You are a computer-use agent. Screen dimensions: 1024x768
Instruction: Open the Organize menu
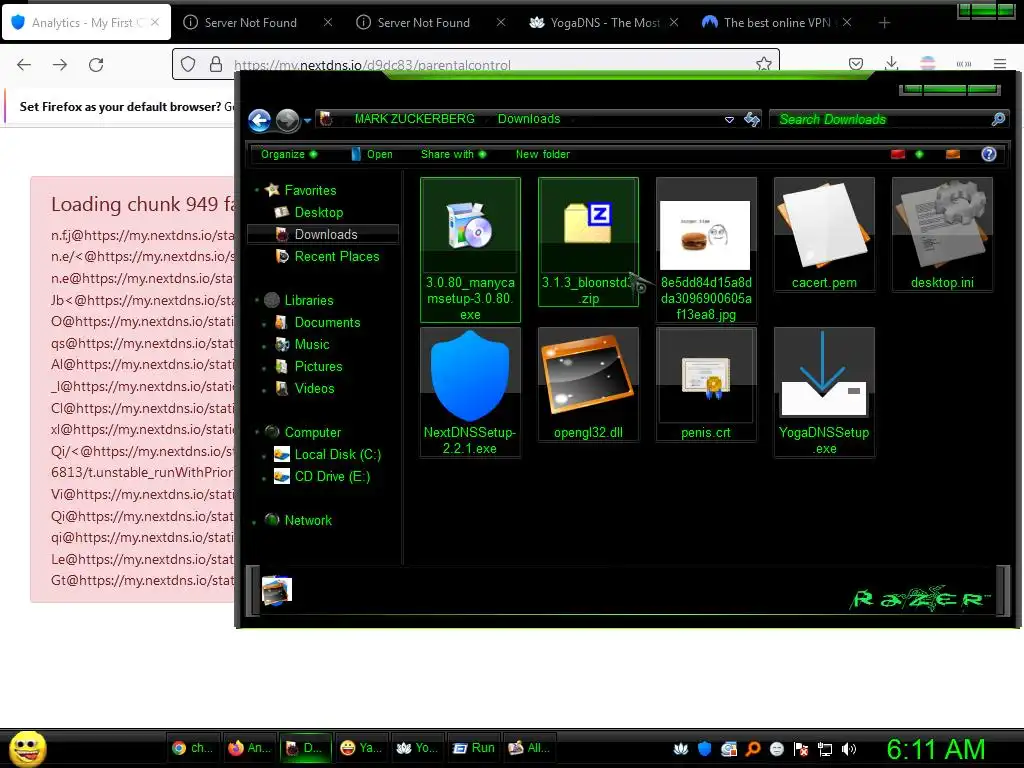pyautogui.click(x=289, y=154)
